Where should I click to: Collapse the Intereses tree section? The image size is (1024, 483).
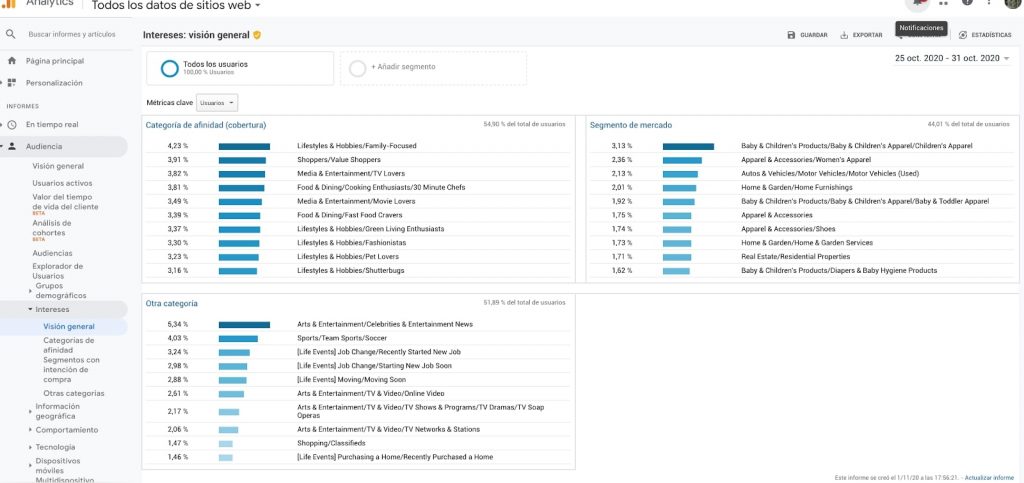point(30,309)
